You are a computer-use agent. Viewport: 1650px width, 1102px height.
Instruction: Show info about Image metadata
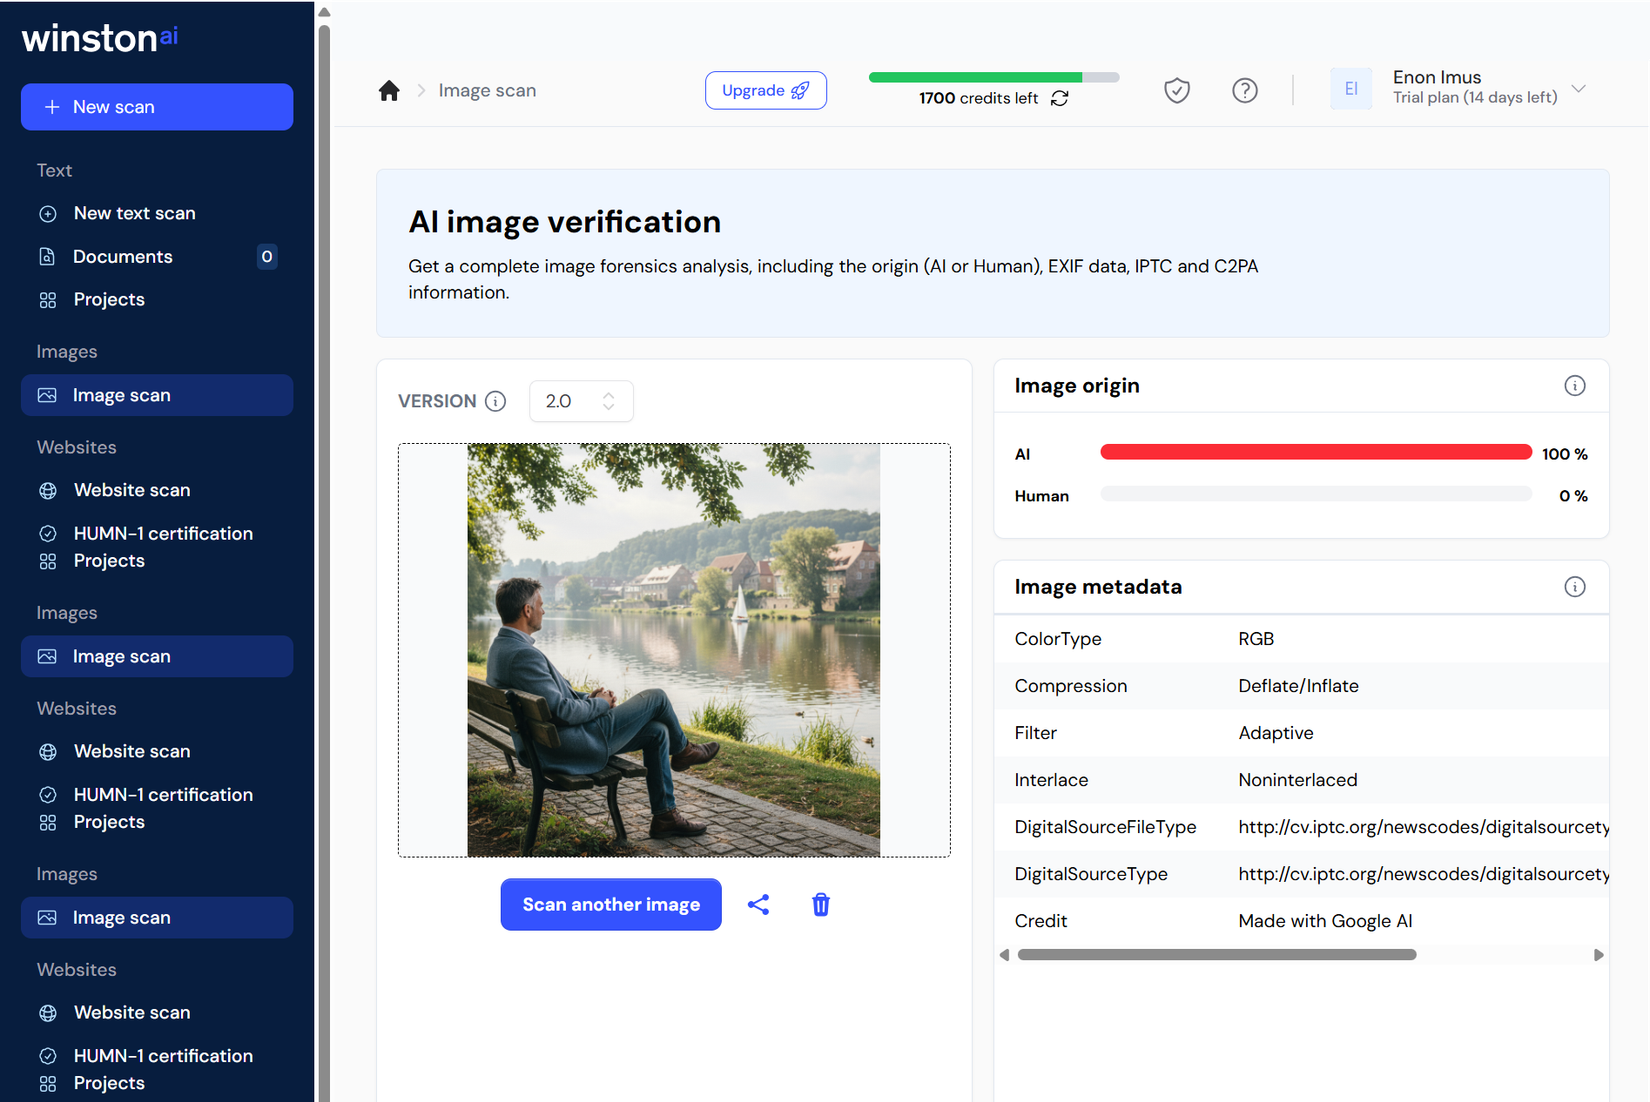pos(1574,587)
